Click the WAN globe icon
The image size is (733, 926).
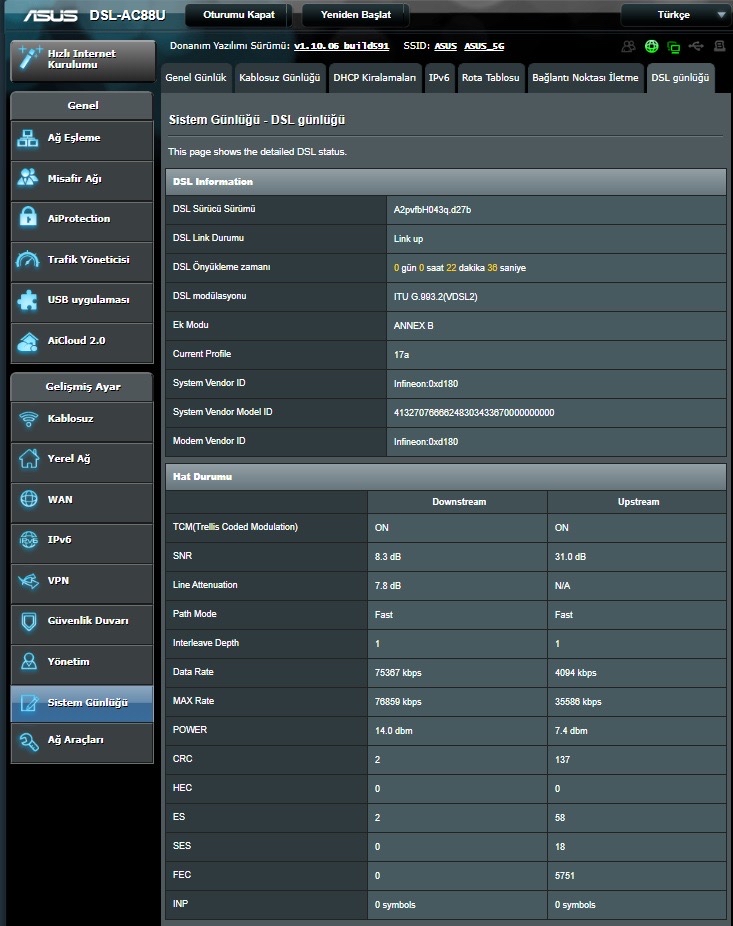coord(28,499)
